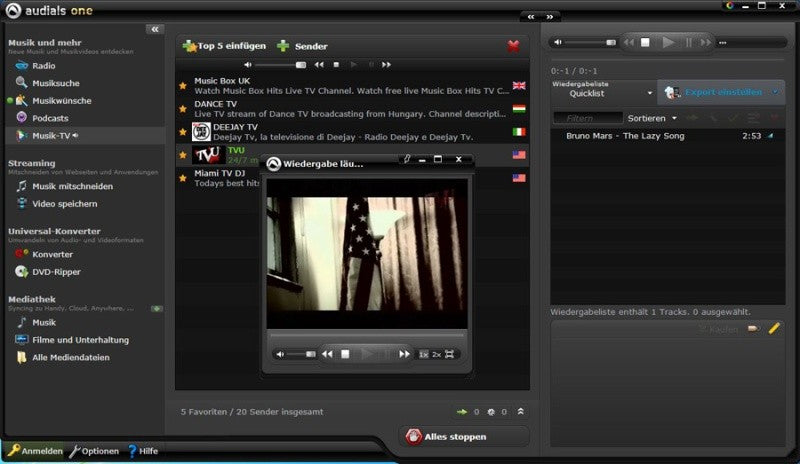Open the Radio section in sidebar
The image size is (800, 464).
click(x=43, y=66)
